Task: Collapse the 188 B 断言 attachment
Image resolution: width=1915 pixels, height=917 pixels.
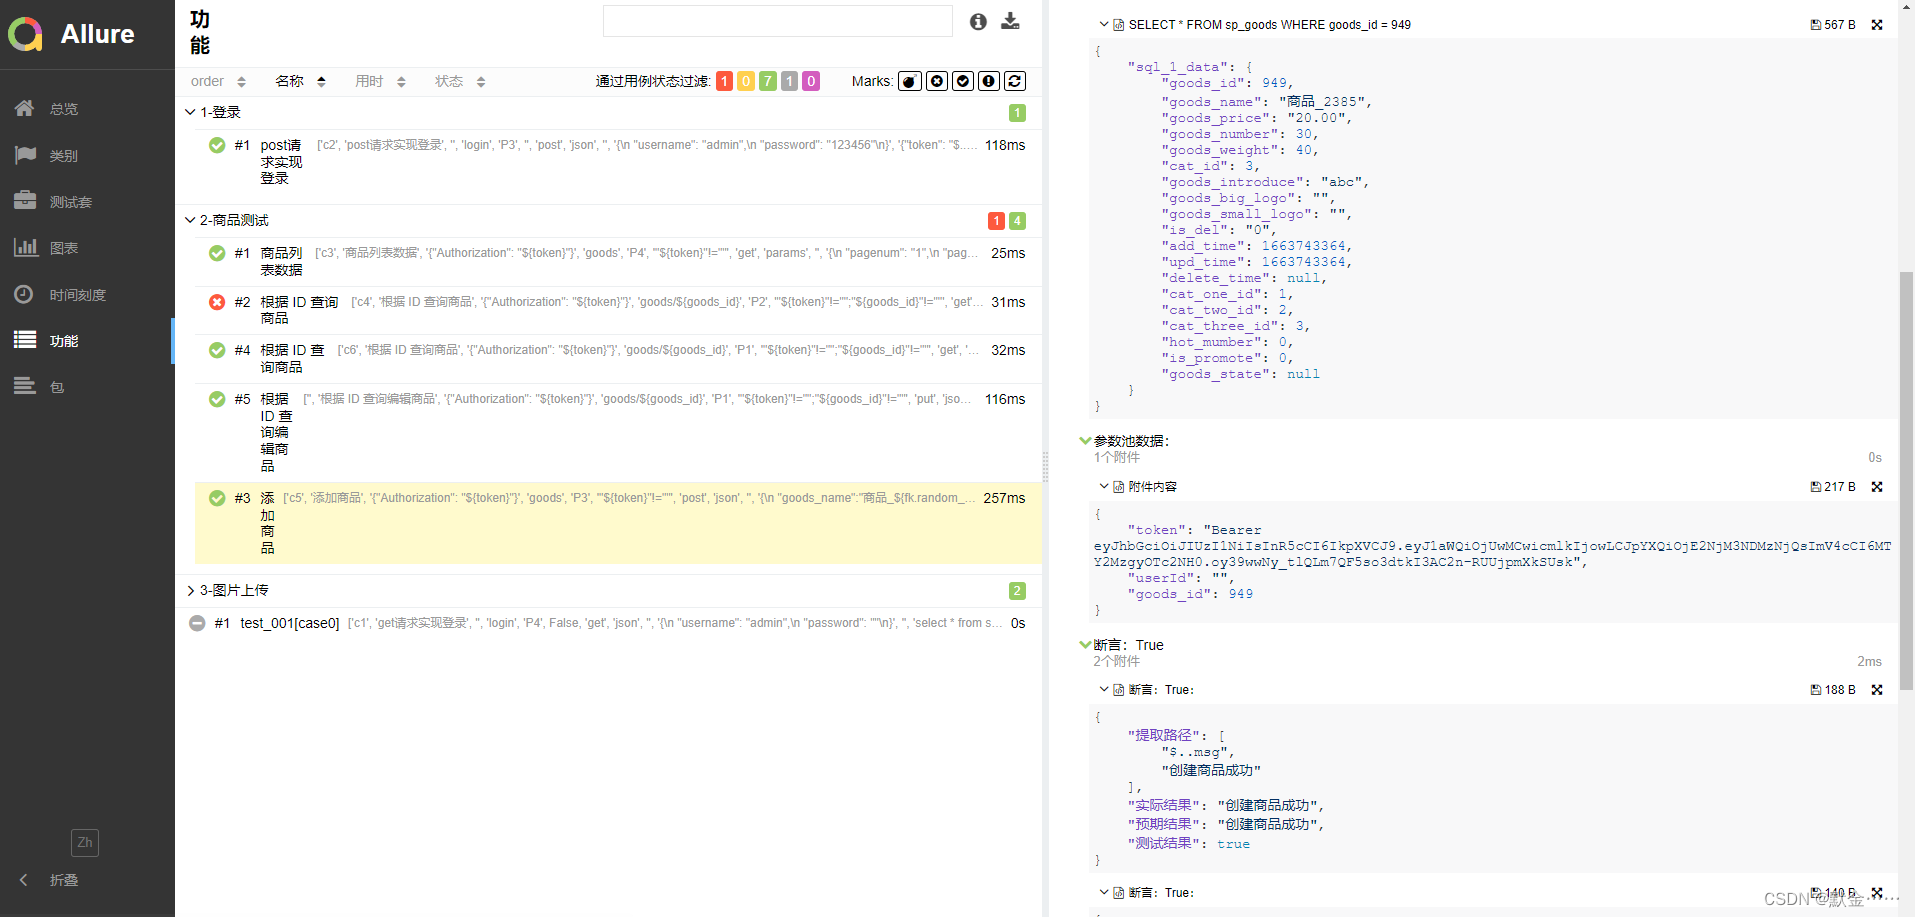Action: [1104, 690]
